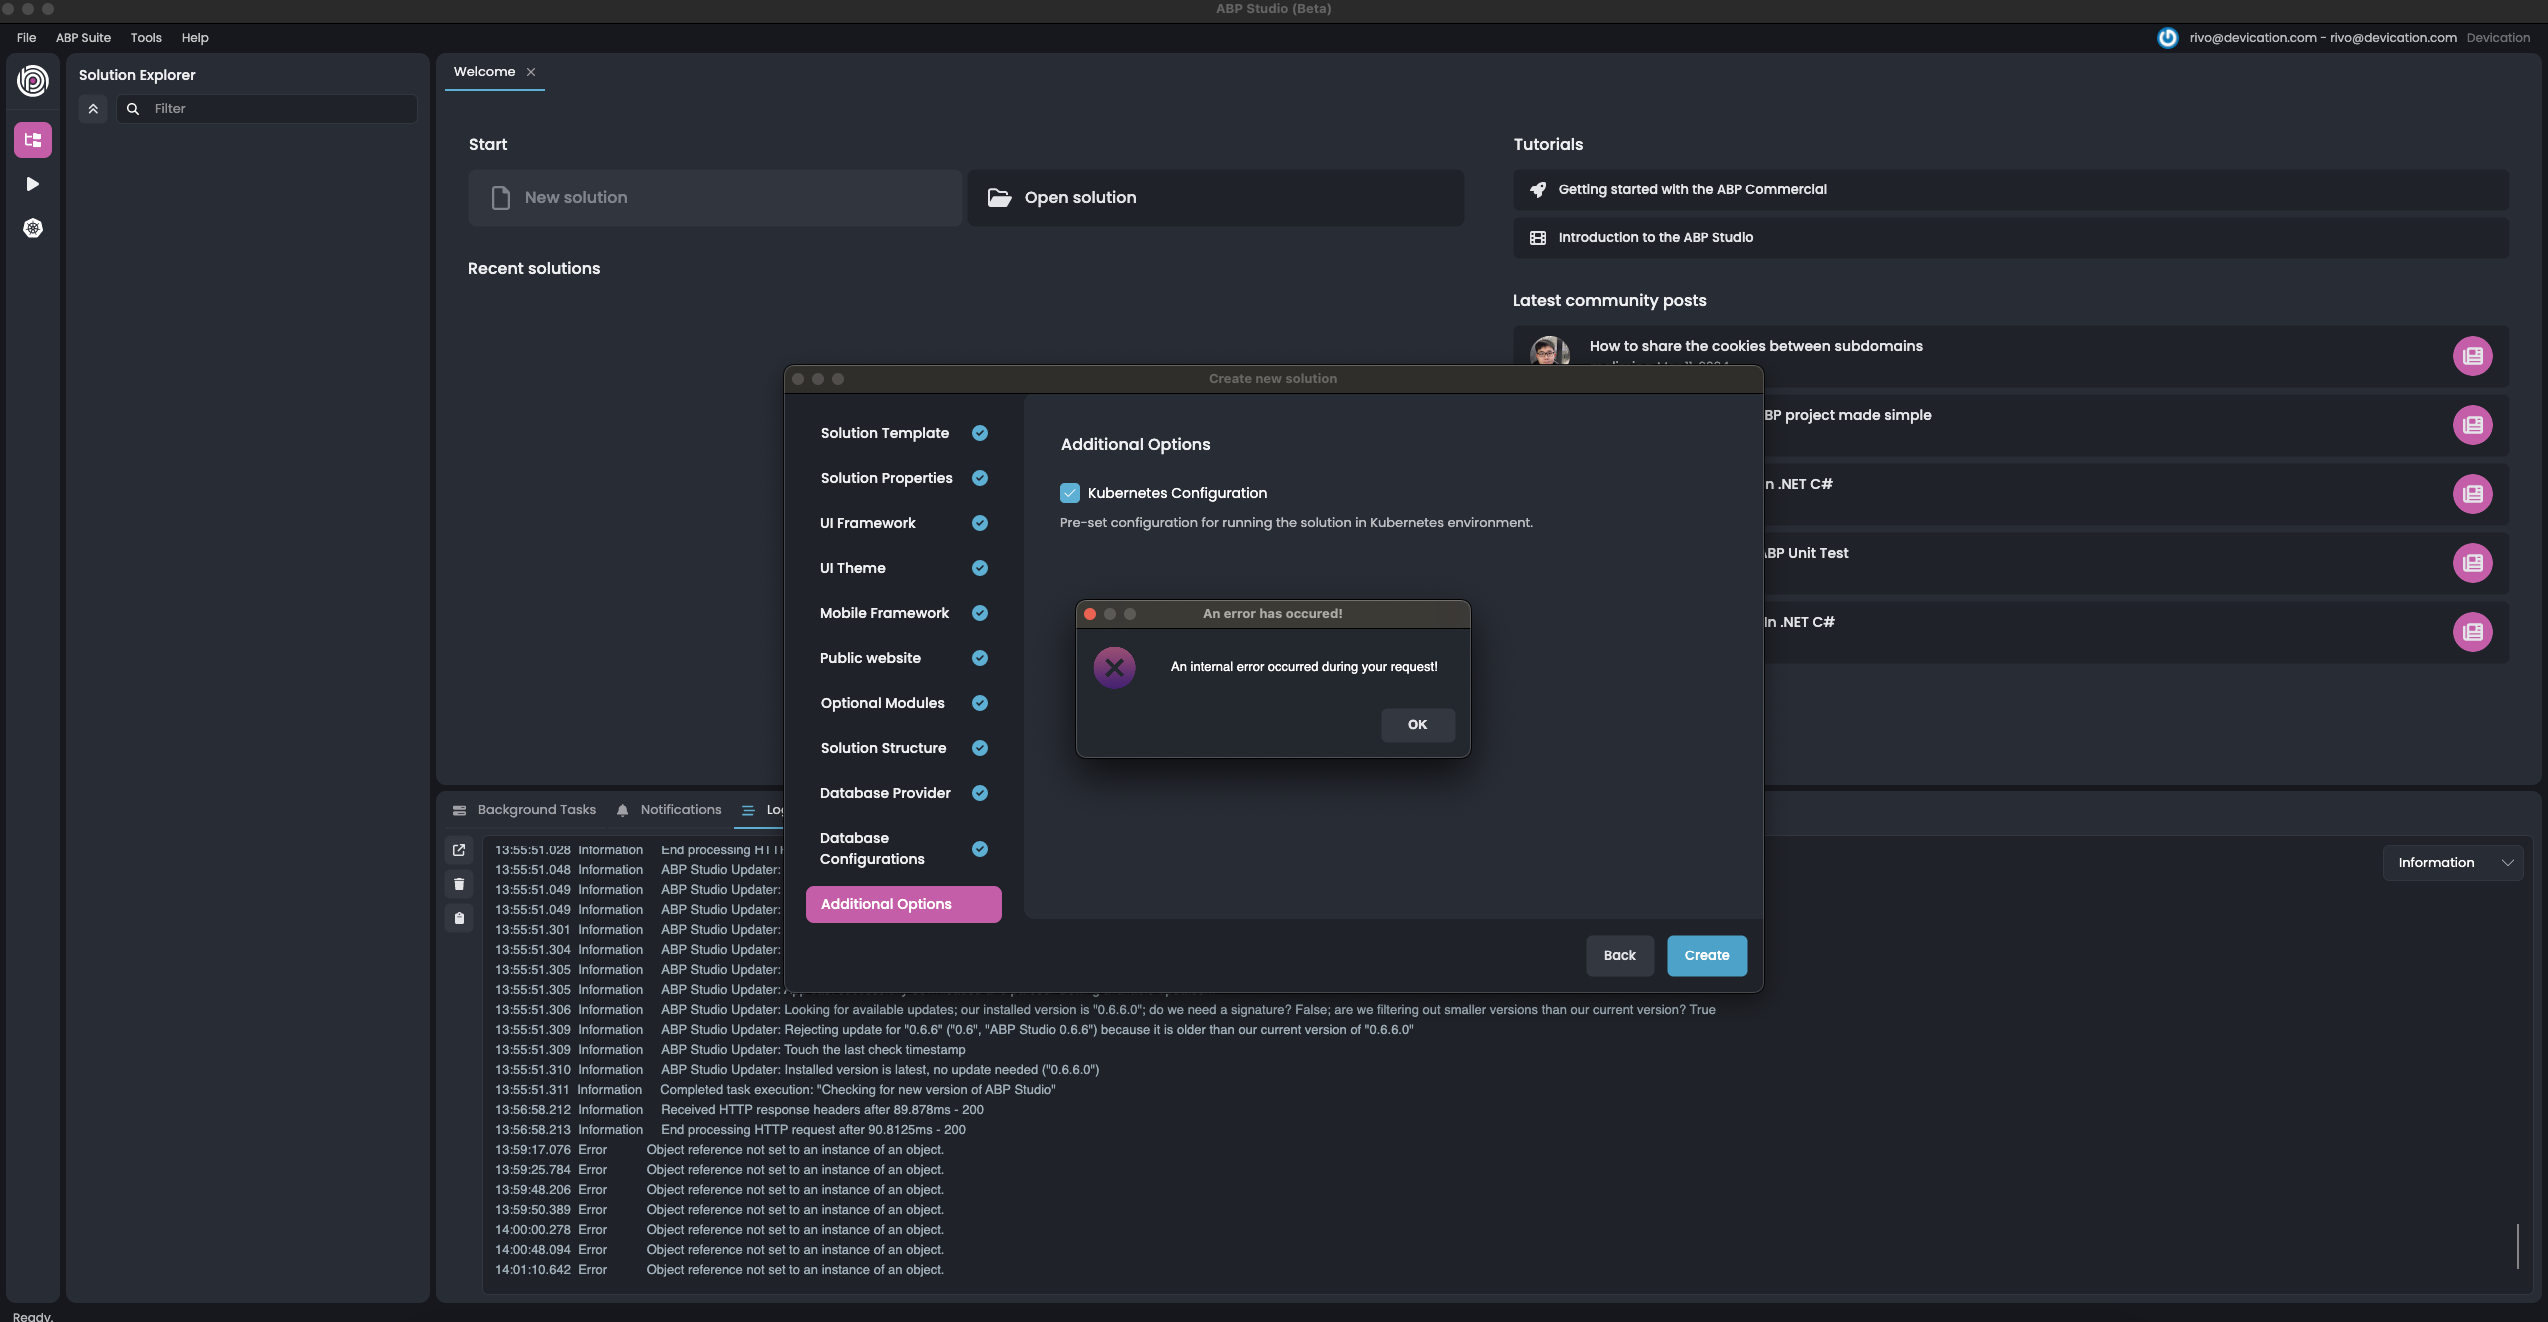Screen dimensions: 2548x1322
Task: Click the account power icon
Action: [x=2167, y=38]
